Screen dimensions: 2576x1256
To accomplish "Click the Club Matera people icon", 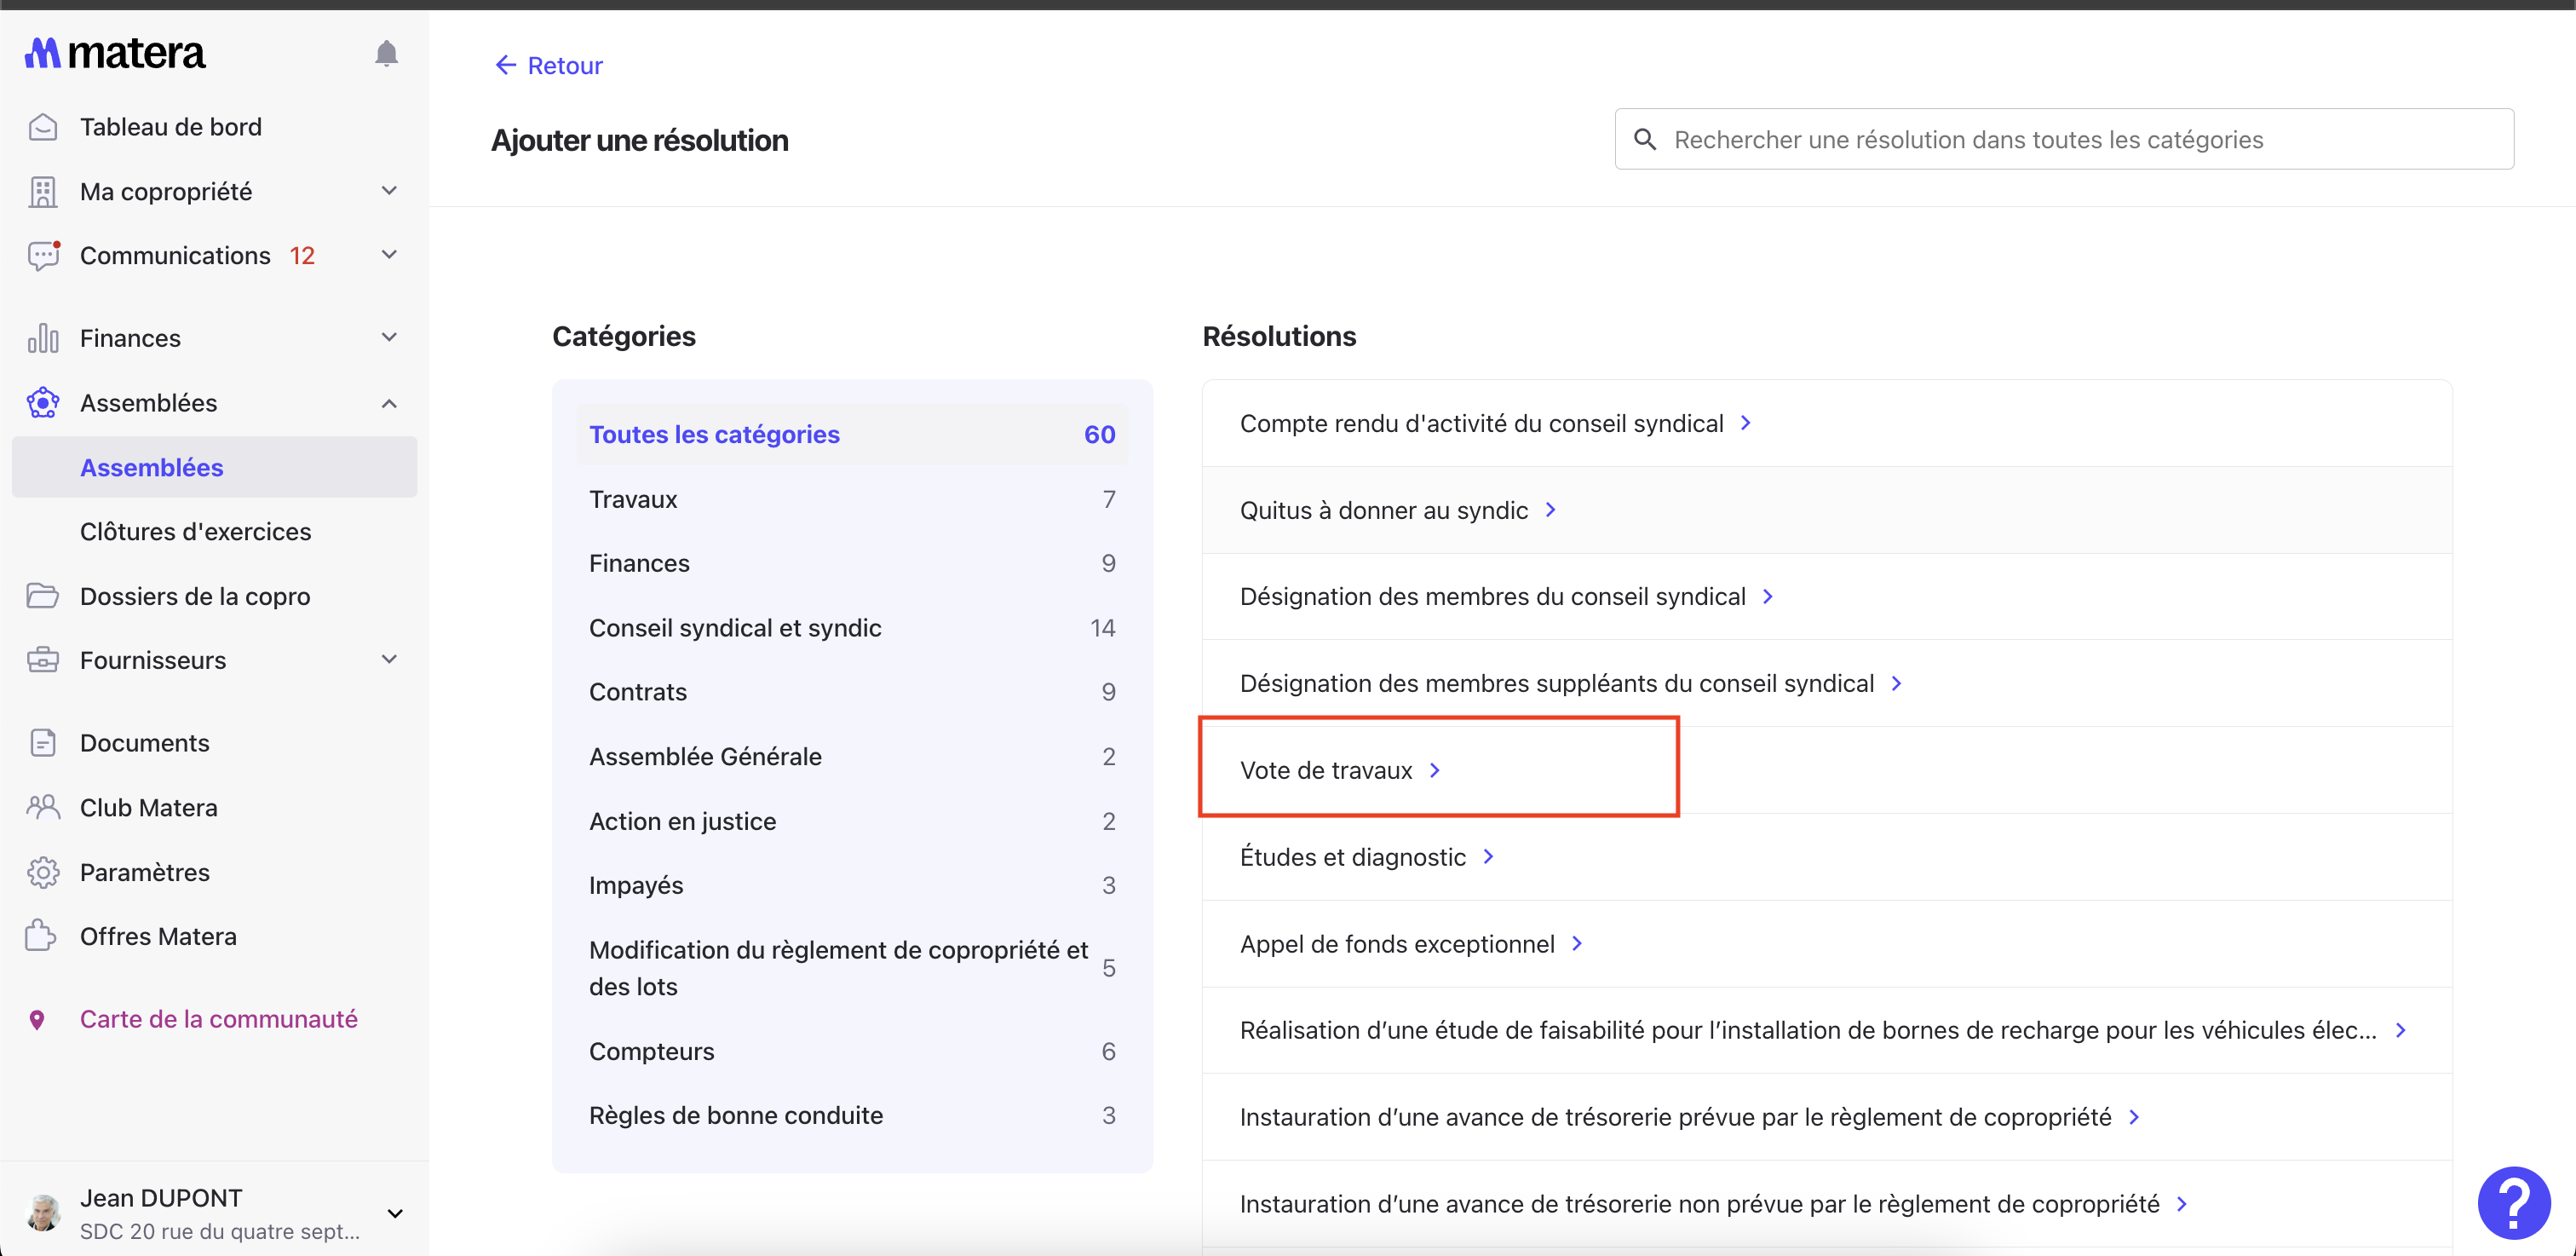I will point(43,807).
